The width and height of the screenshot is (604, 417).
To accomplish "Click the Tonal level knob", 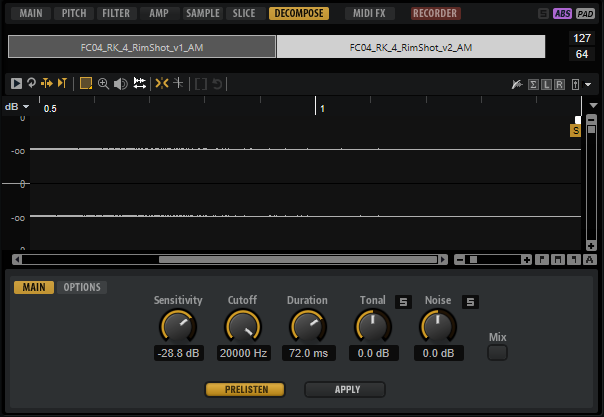I will (373, 327).
